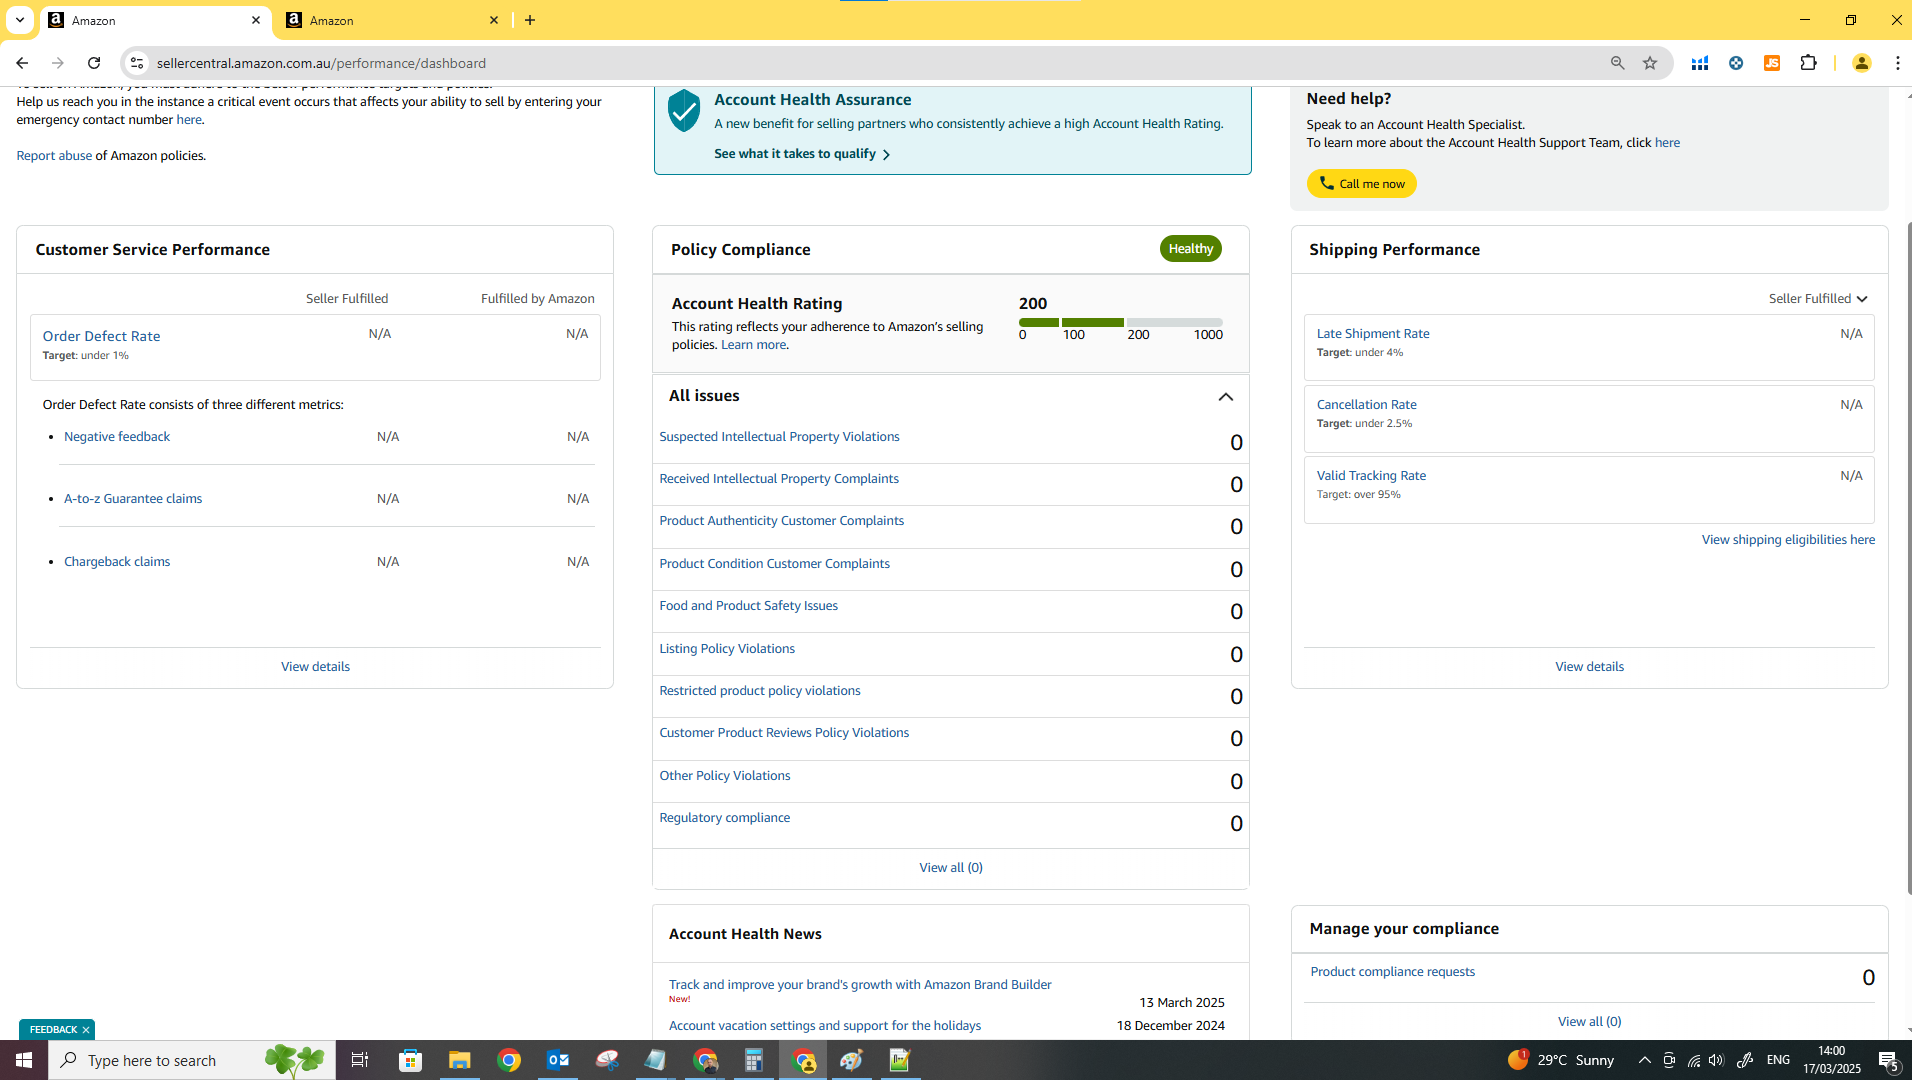The image size is (1912, 1080).
Task: Click the Call me now button
Action: 1361,184
